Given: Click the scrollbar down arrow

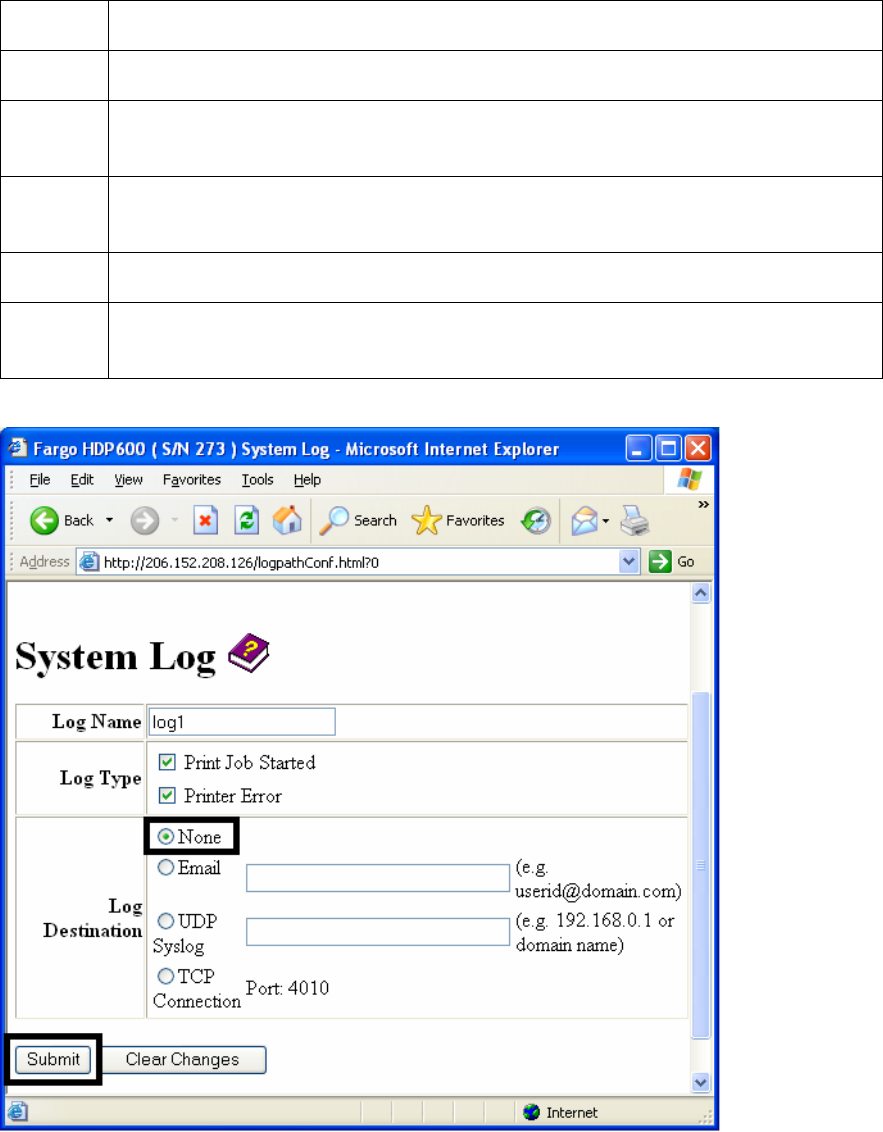Looking at the screenshot, I should (x=701, y=1081).
